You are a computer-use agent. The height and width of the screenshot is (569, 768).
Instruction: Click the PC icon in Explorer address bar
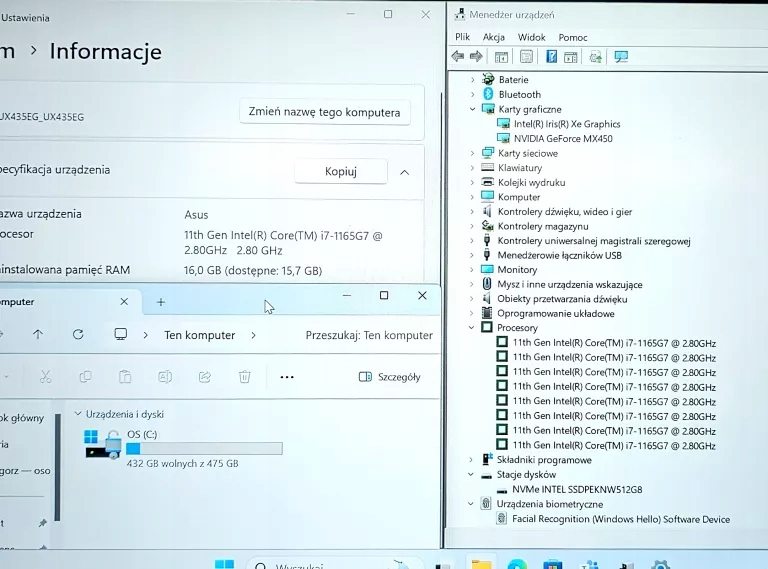click(120, 334)
